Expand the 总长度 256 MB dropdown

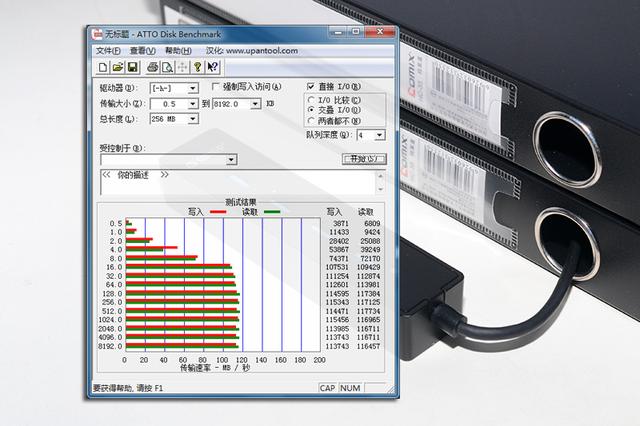(193, 119)
